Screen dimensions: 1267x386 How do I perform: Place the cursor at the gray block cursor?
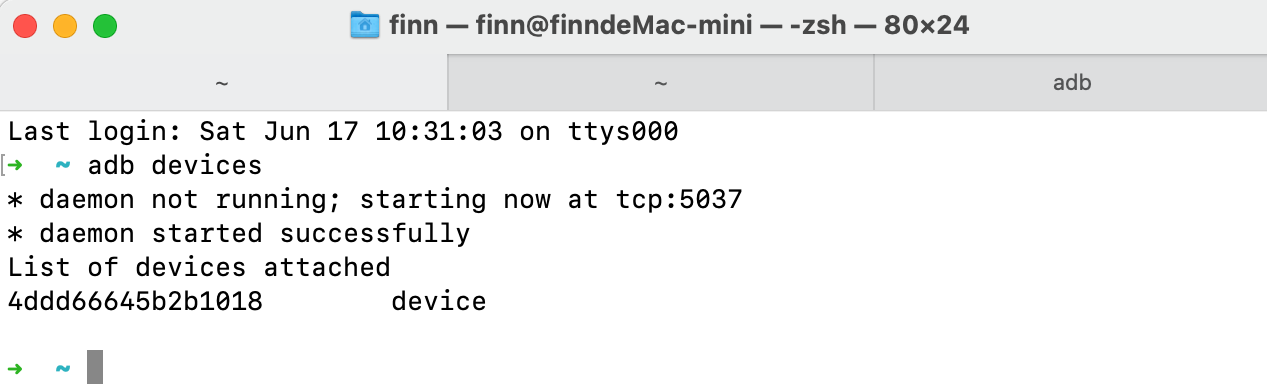coord(95,367)
